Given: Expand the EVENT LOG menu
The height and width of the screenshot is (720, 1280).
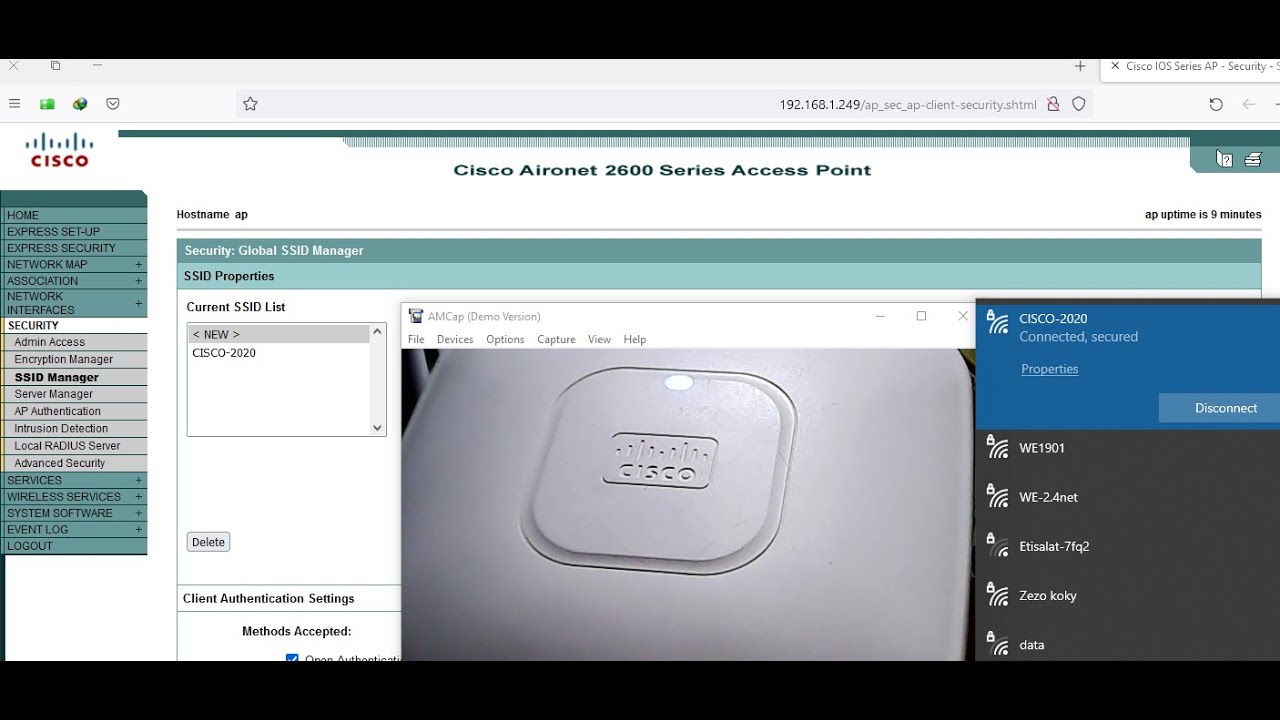Looking at the screenshot, I should pyautogui.click(x=139, y=530).
